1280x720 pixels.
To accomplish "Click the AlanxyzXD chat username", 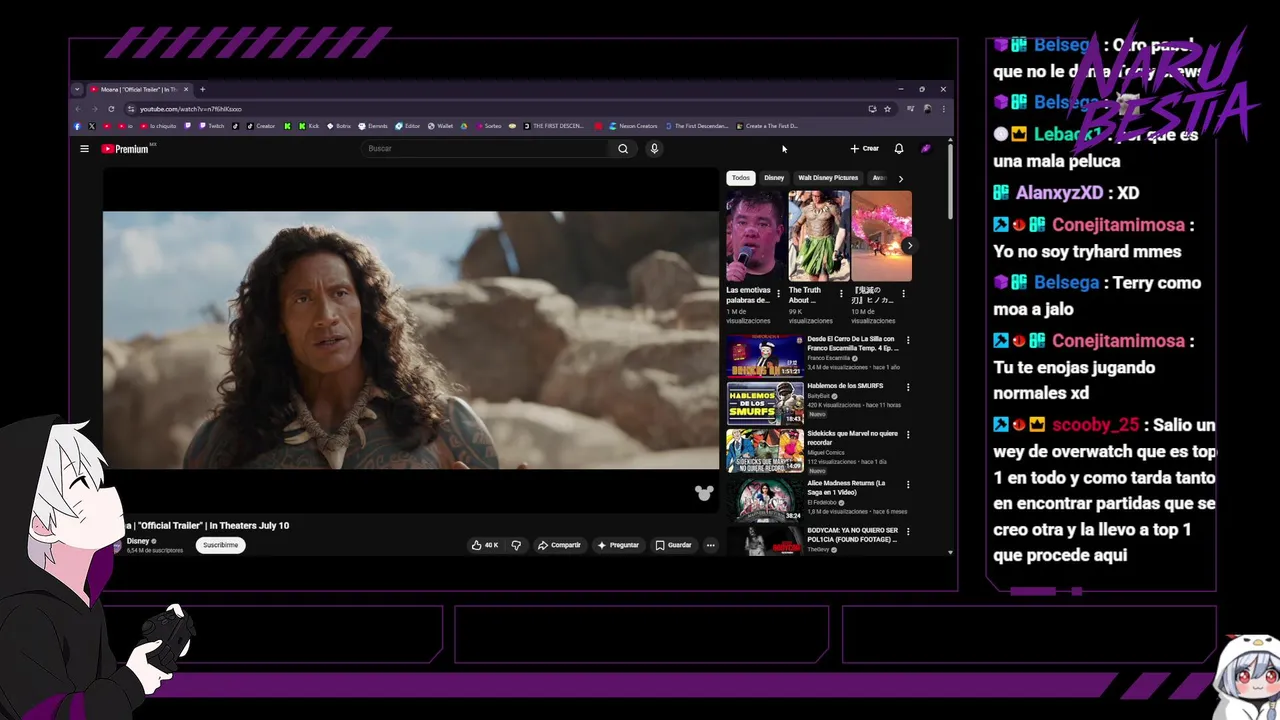I will coord(1059,193).
